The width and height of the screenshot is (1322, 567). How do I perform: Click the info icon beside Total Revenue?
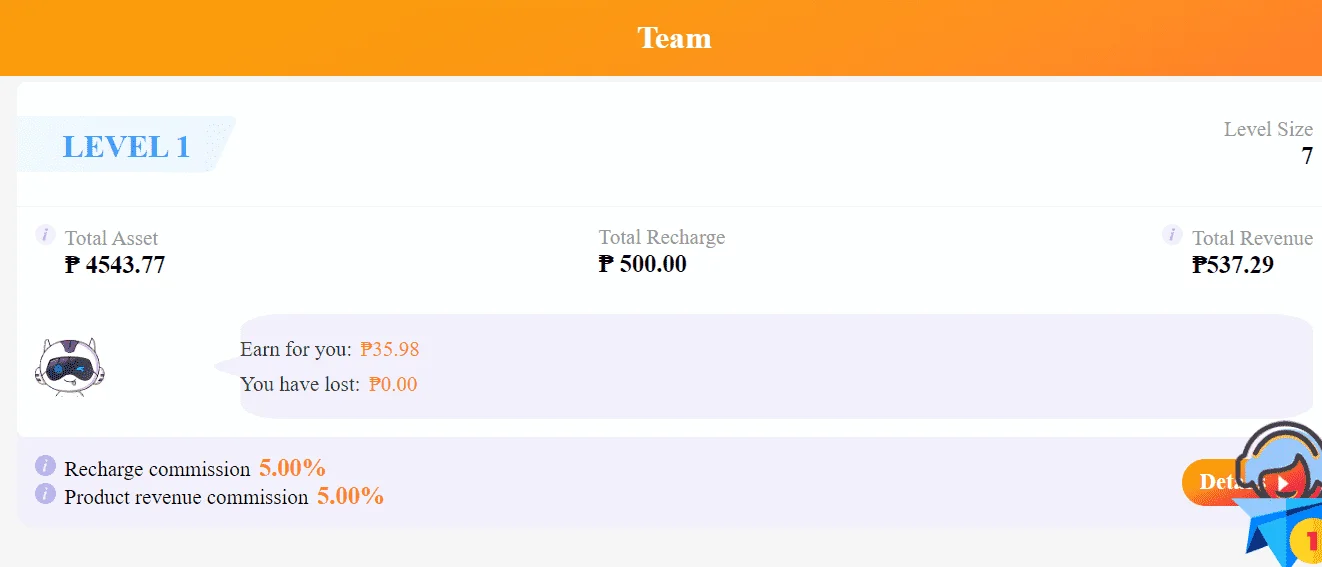point(1172,235)
